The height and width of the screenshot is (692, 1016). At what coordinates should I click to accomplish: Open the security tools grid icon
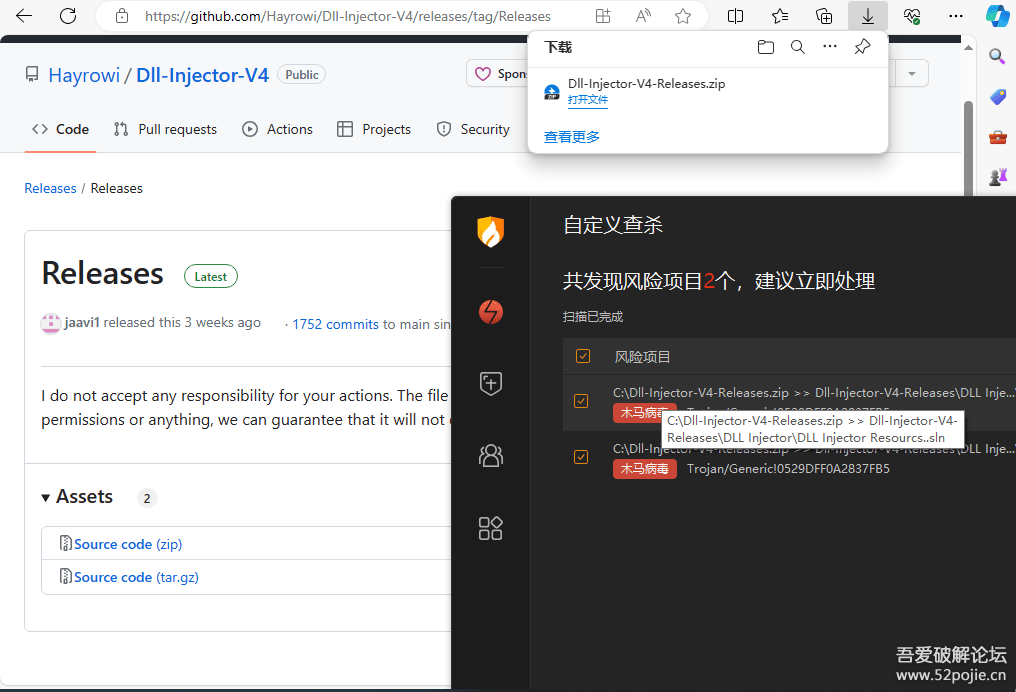pos(491,528)
